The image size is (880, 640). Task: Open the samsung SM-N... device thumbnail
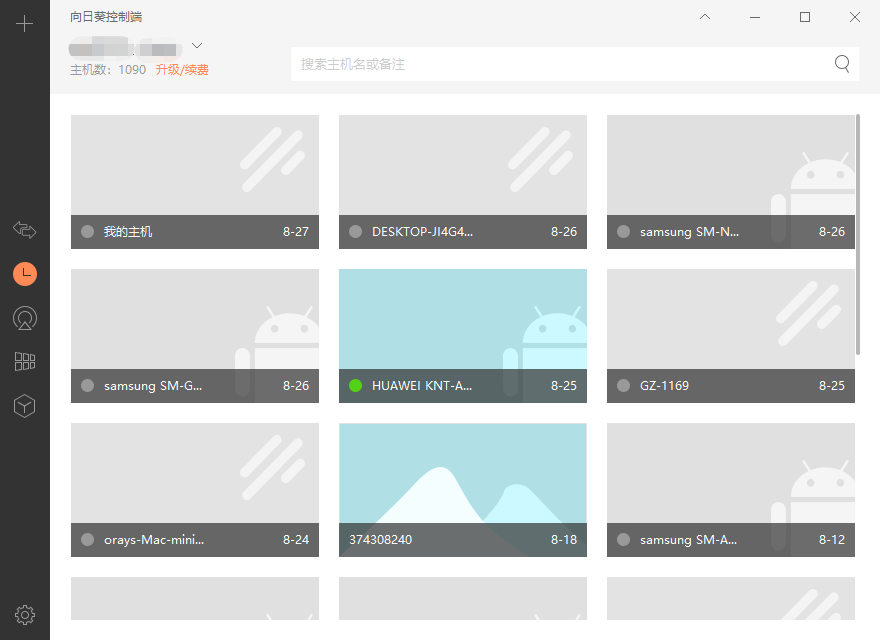[x=731, y=182]
